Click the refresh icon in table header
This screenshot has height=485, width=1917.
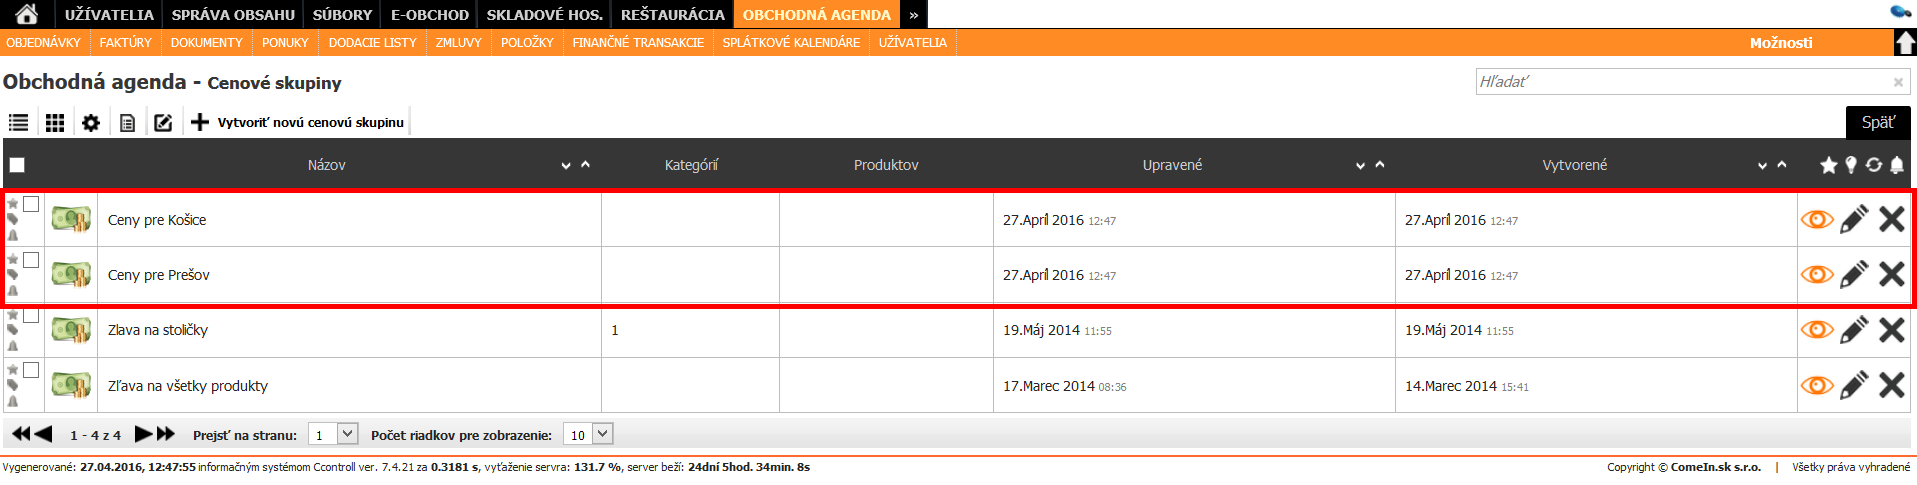(x=1873, y=165)
